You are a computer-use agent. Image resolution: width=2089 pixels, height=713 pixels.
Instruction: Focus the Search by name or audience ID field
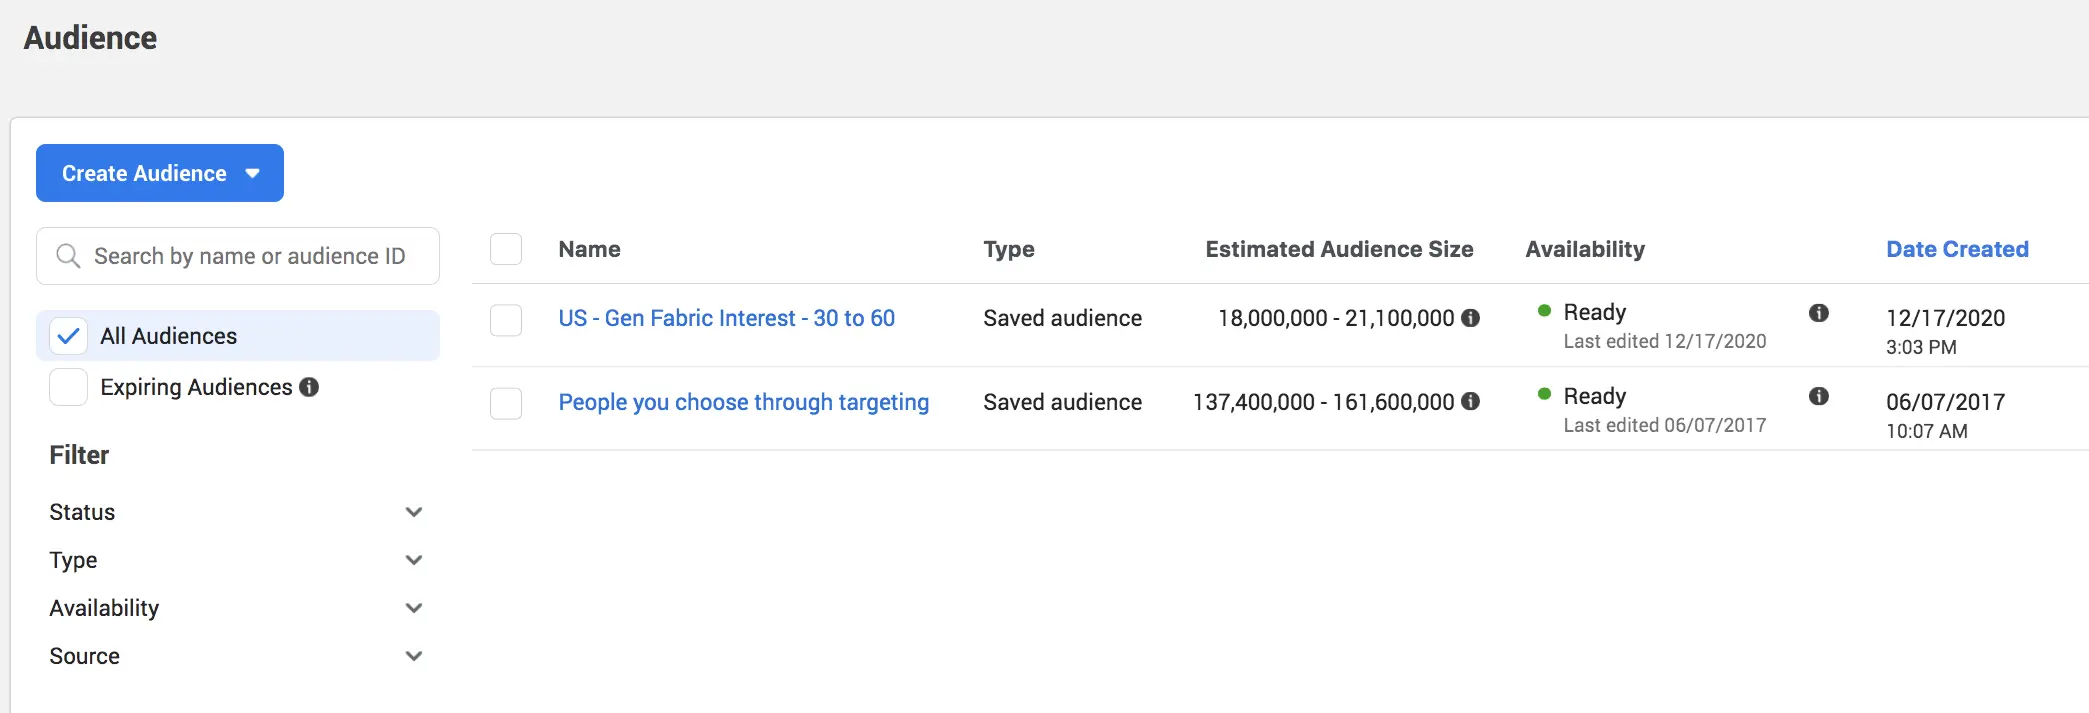pos(238,256)
